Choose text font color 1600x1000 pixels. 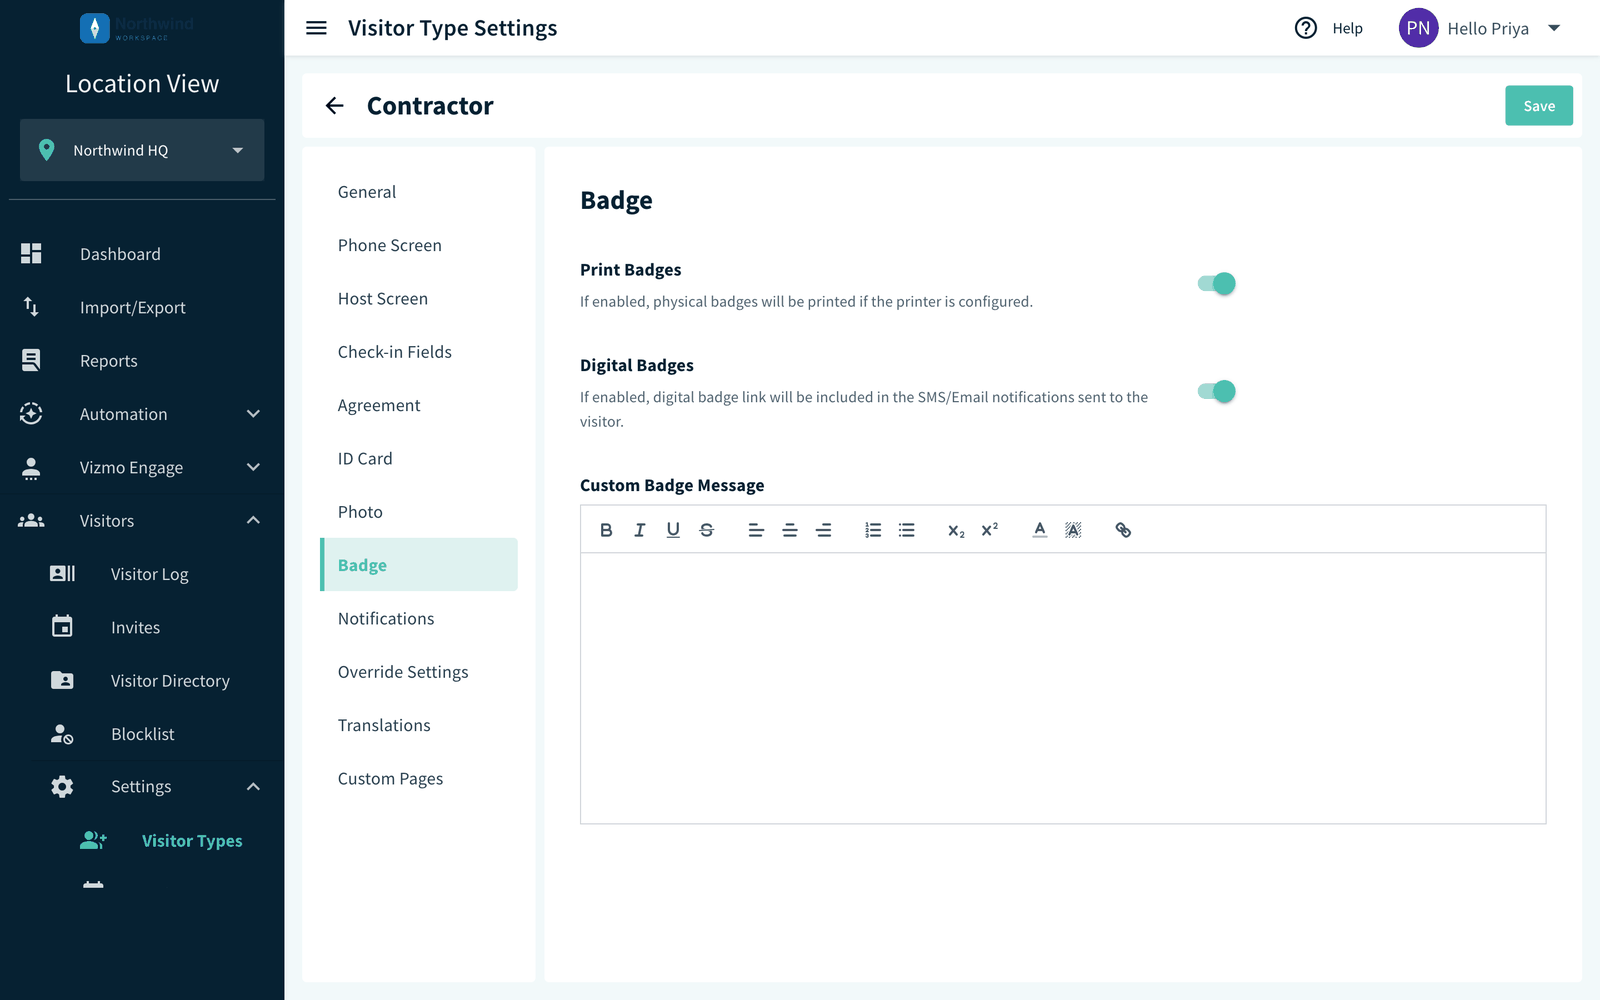click(x=1040, y=530)
